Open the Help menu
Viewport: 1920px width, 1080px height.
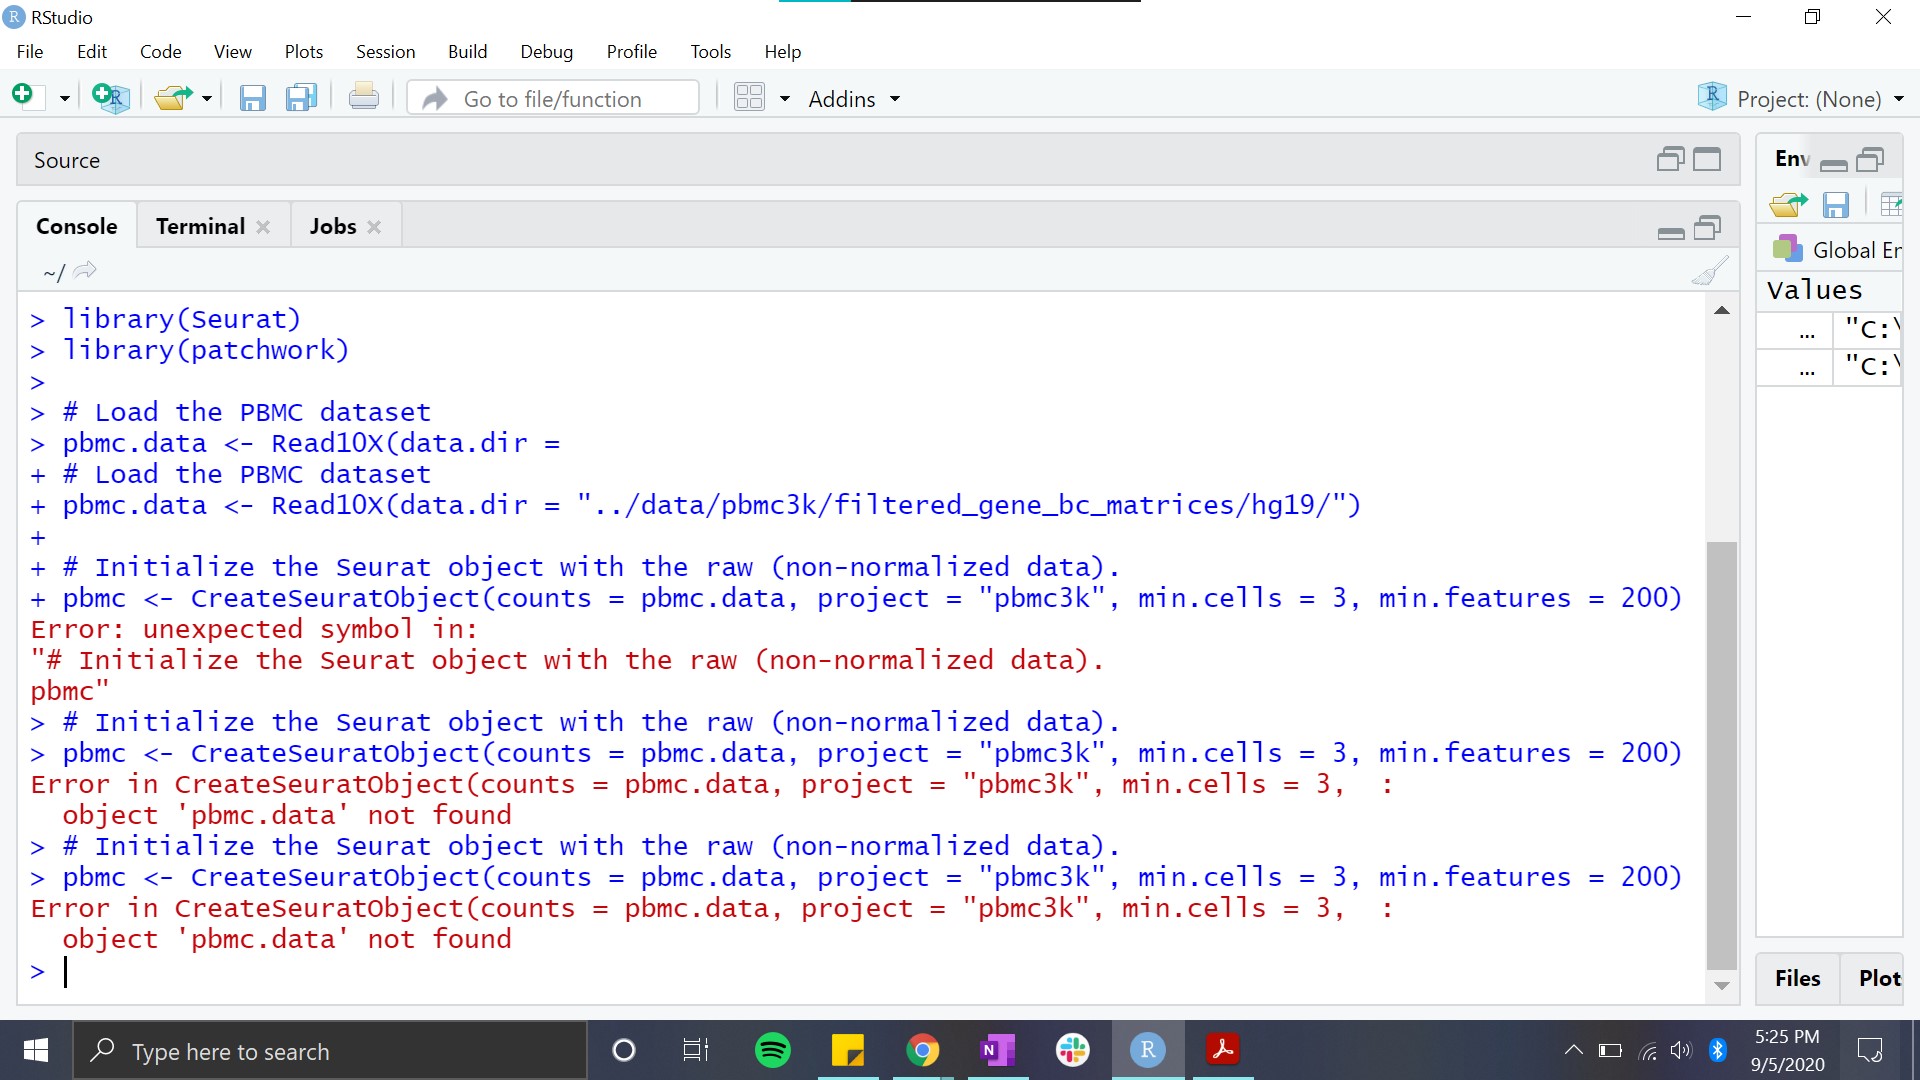click(783, 51)
